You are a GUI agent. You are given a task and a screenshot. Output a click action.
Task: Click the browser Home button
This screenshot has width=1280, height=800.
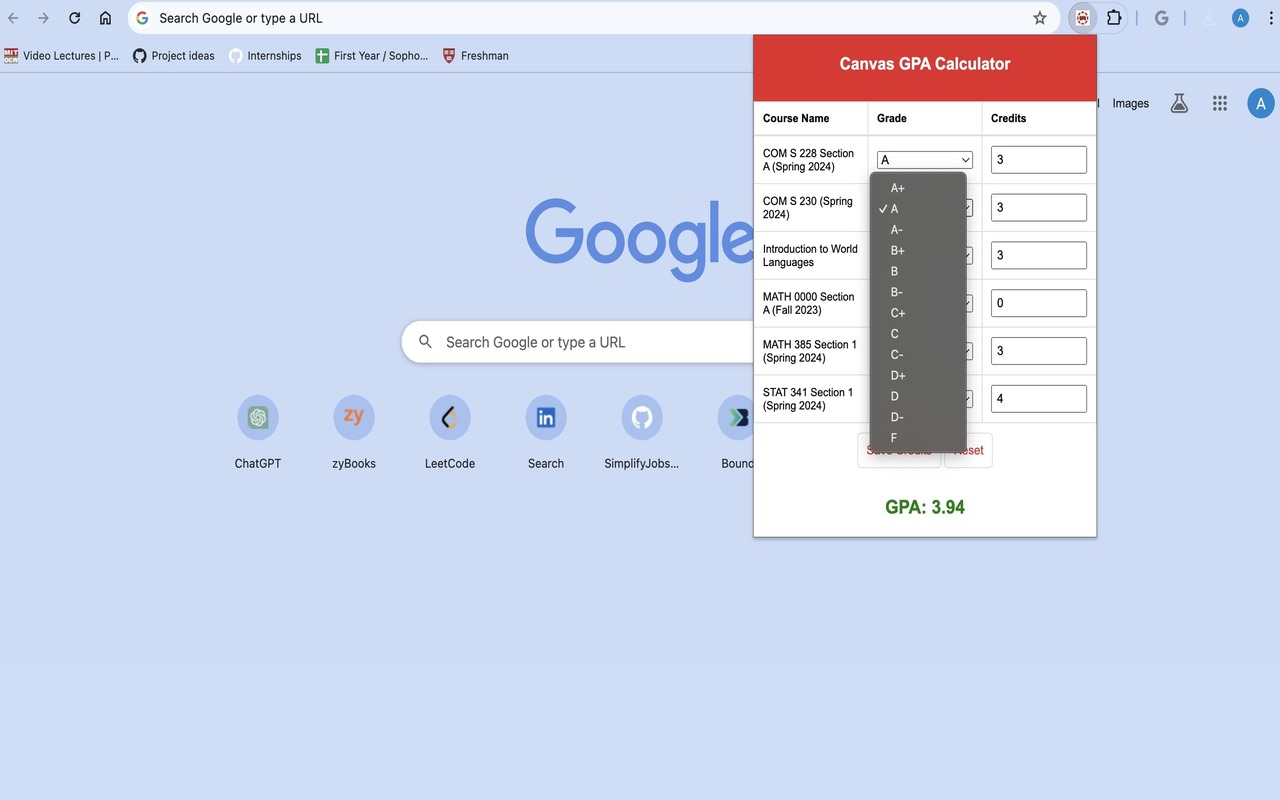(105, 17)
